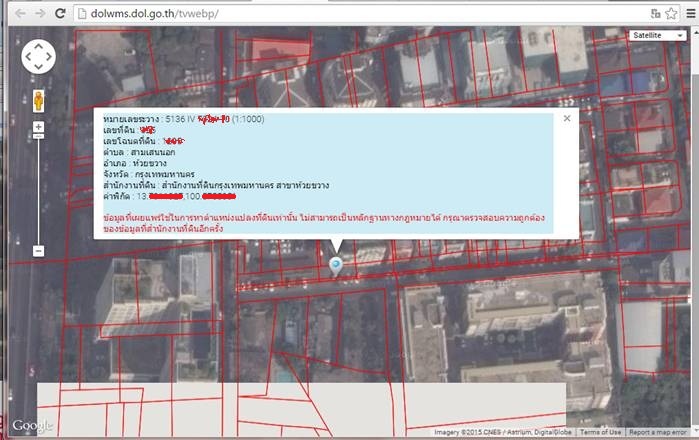This screenshot has height=440, width=699.
Task: Click the (1:1000) scale text
Action: pos(248,119)
